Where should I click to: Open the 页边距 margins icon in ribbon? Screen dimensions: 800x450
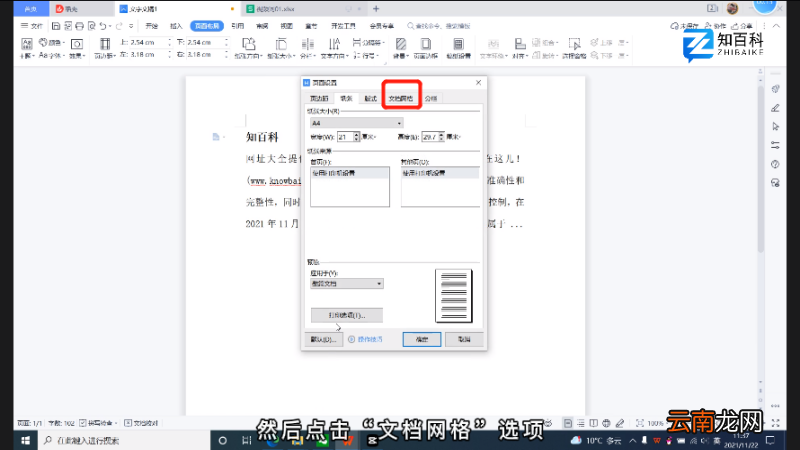[105, 48]
